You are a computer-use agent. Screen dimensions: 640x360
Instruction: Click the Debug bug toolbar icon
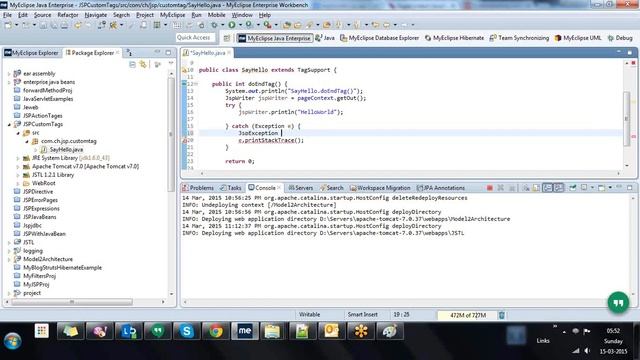(x=214, y=25)
